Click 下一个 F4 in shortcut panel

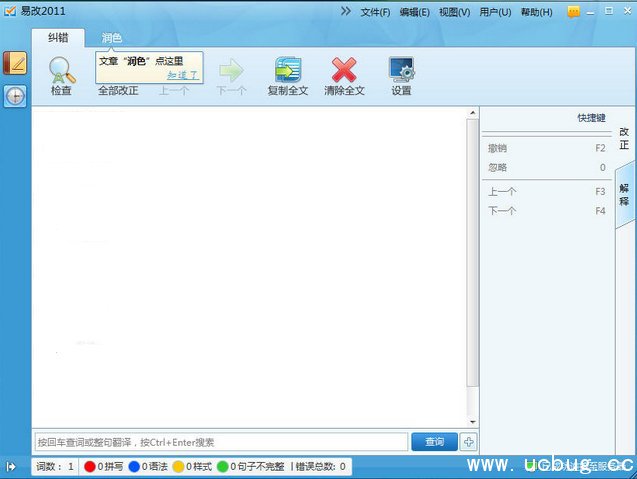[x=547, y=210]
